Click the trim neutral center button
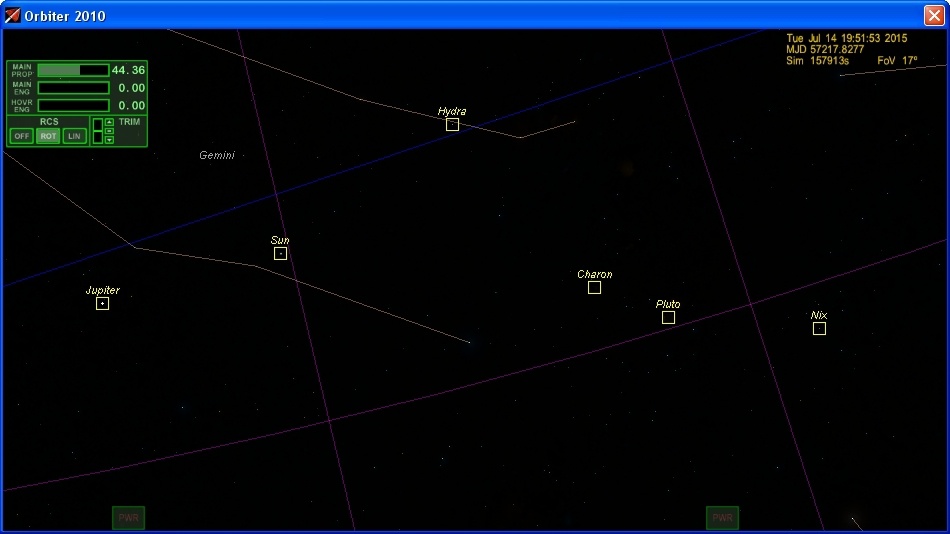The height and width of the screenshot is (534, 950). 109,131
